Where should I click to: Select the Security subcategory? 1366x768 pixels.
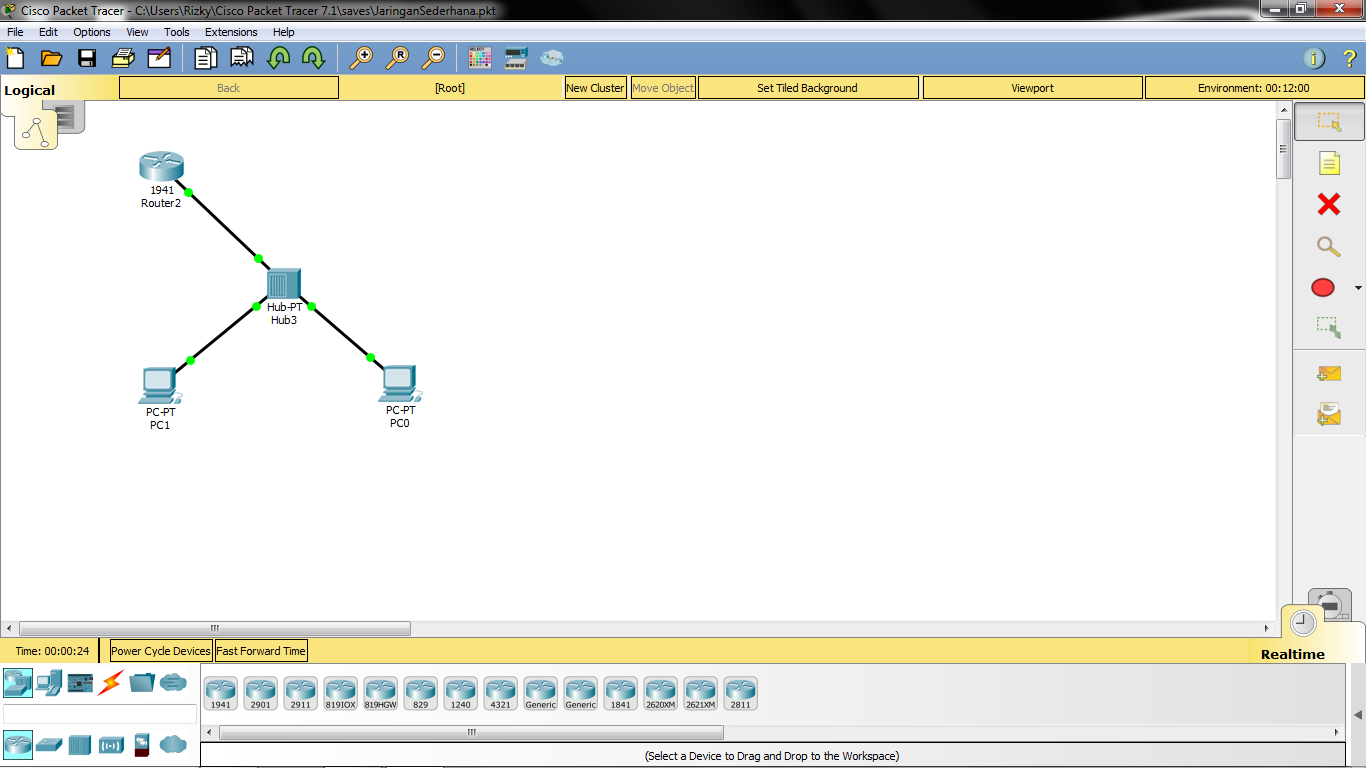click(x=141, y=744)
